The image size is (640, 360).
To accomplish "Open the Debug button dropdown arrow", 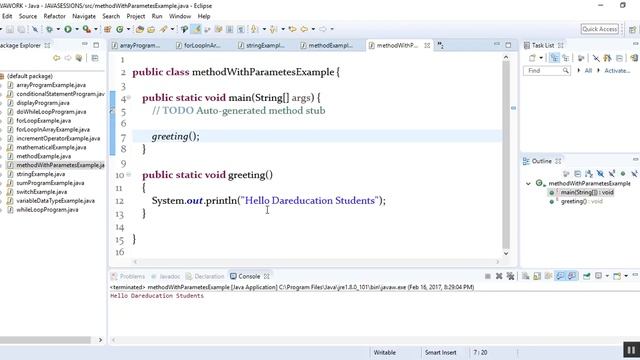I will click(58, 29).
